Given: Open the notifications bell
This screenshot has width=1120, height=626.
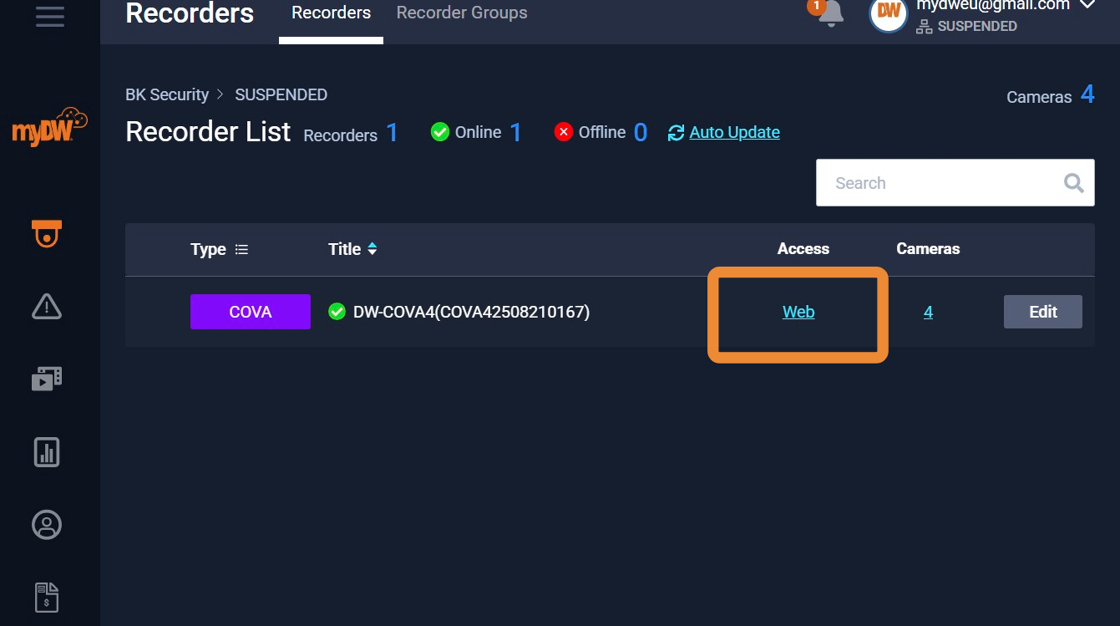Looking at the screenshot, I should 829,13.
